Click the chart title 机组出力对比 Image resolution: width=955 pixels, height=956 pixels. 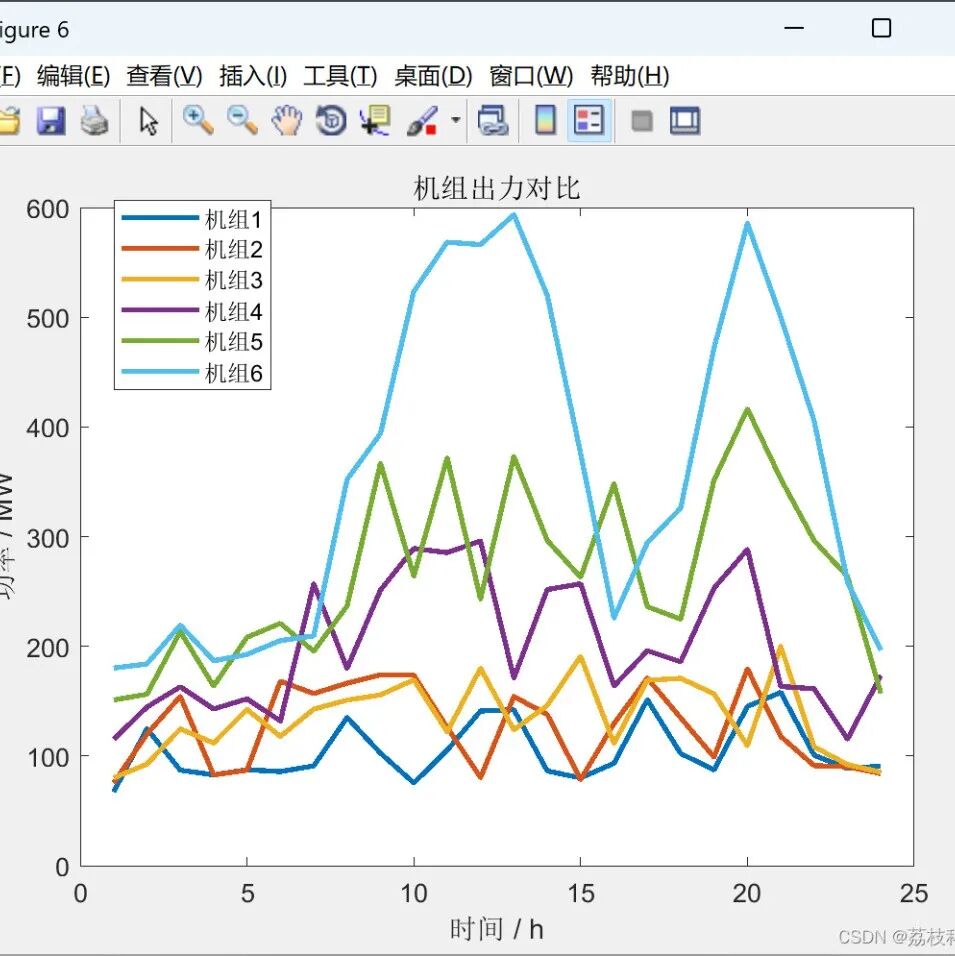[x=496, y=188]
